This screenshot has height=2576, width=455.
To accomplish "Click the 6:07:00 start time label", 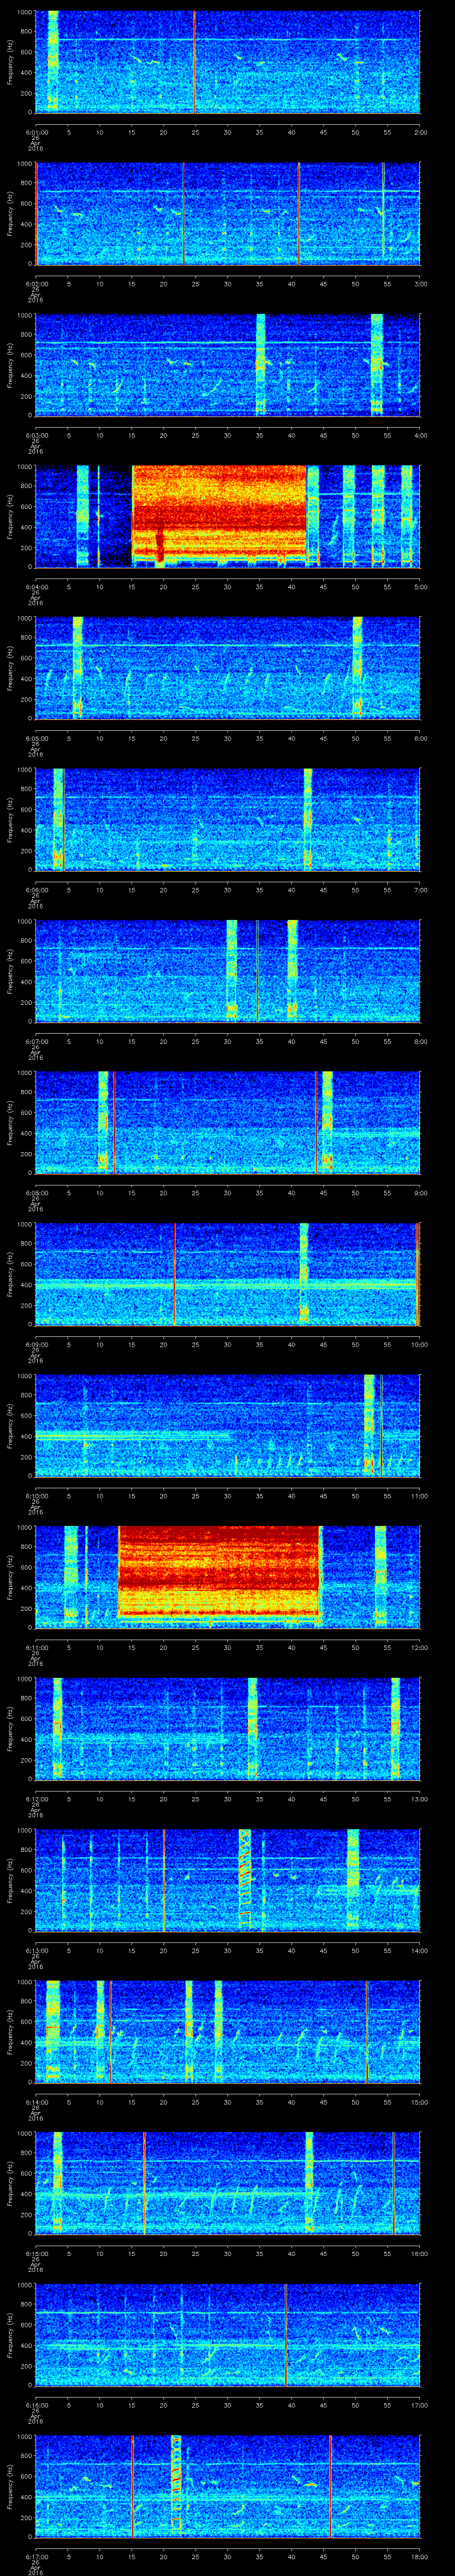I will 36,1041.
